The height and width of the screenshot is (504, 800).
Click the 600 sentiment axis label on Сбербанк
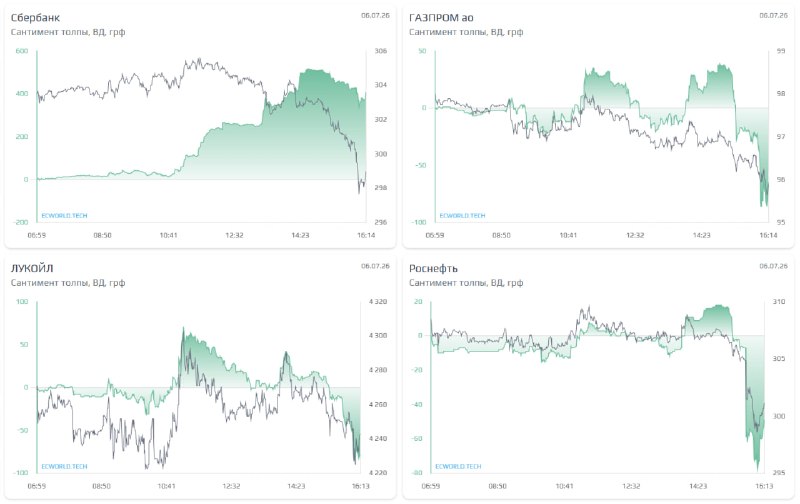(22, 51)
